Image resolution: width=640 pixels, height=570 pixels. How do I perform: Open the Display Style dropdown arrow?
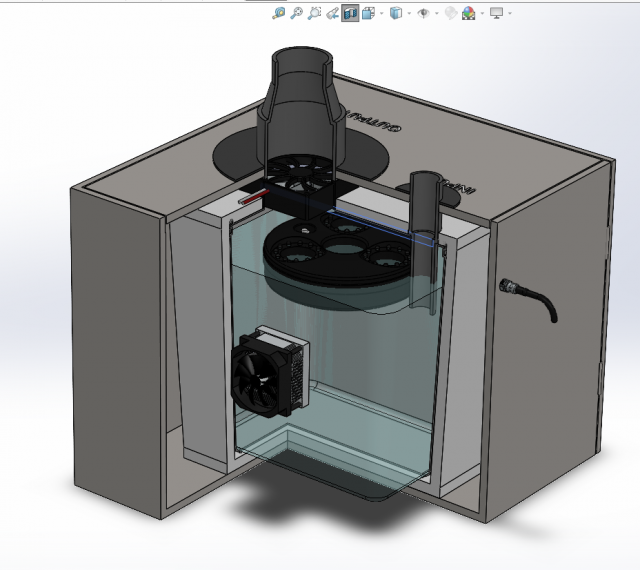[408, 14]
